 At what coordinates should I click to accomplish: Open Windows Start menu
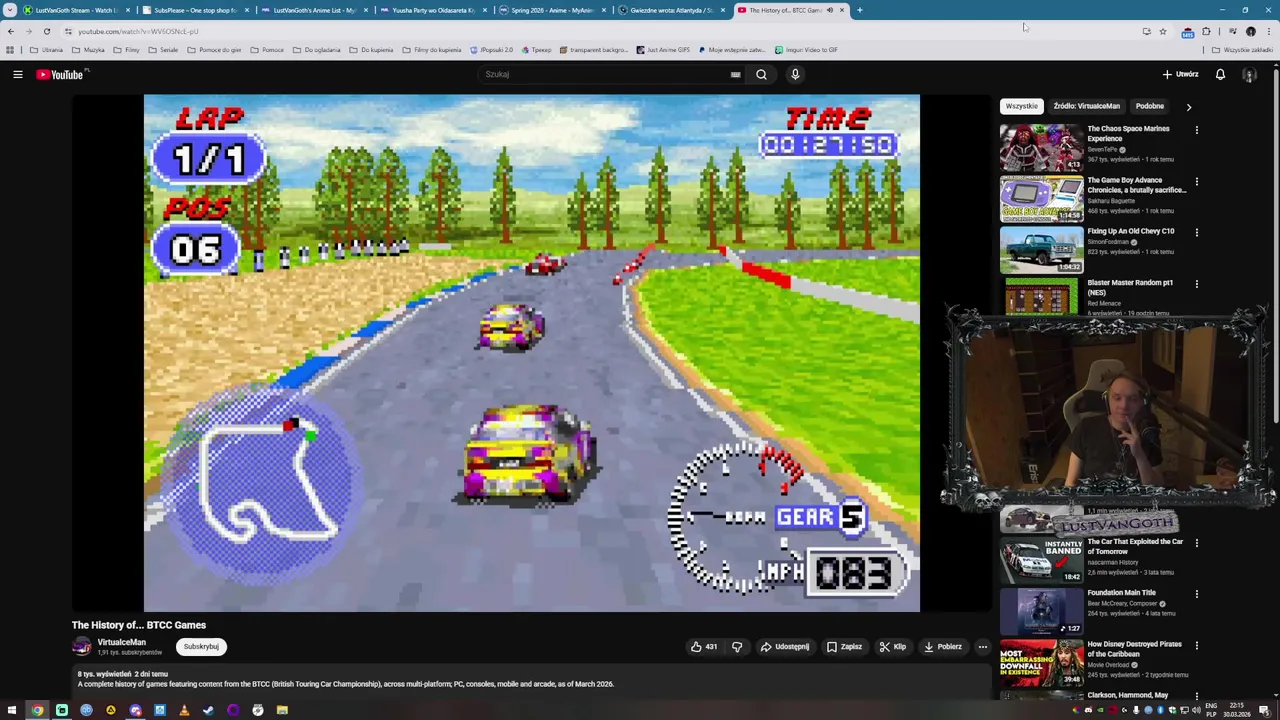[x=12, y=710]
